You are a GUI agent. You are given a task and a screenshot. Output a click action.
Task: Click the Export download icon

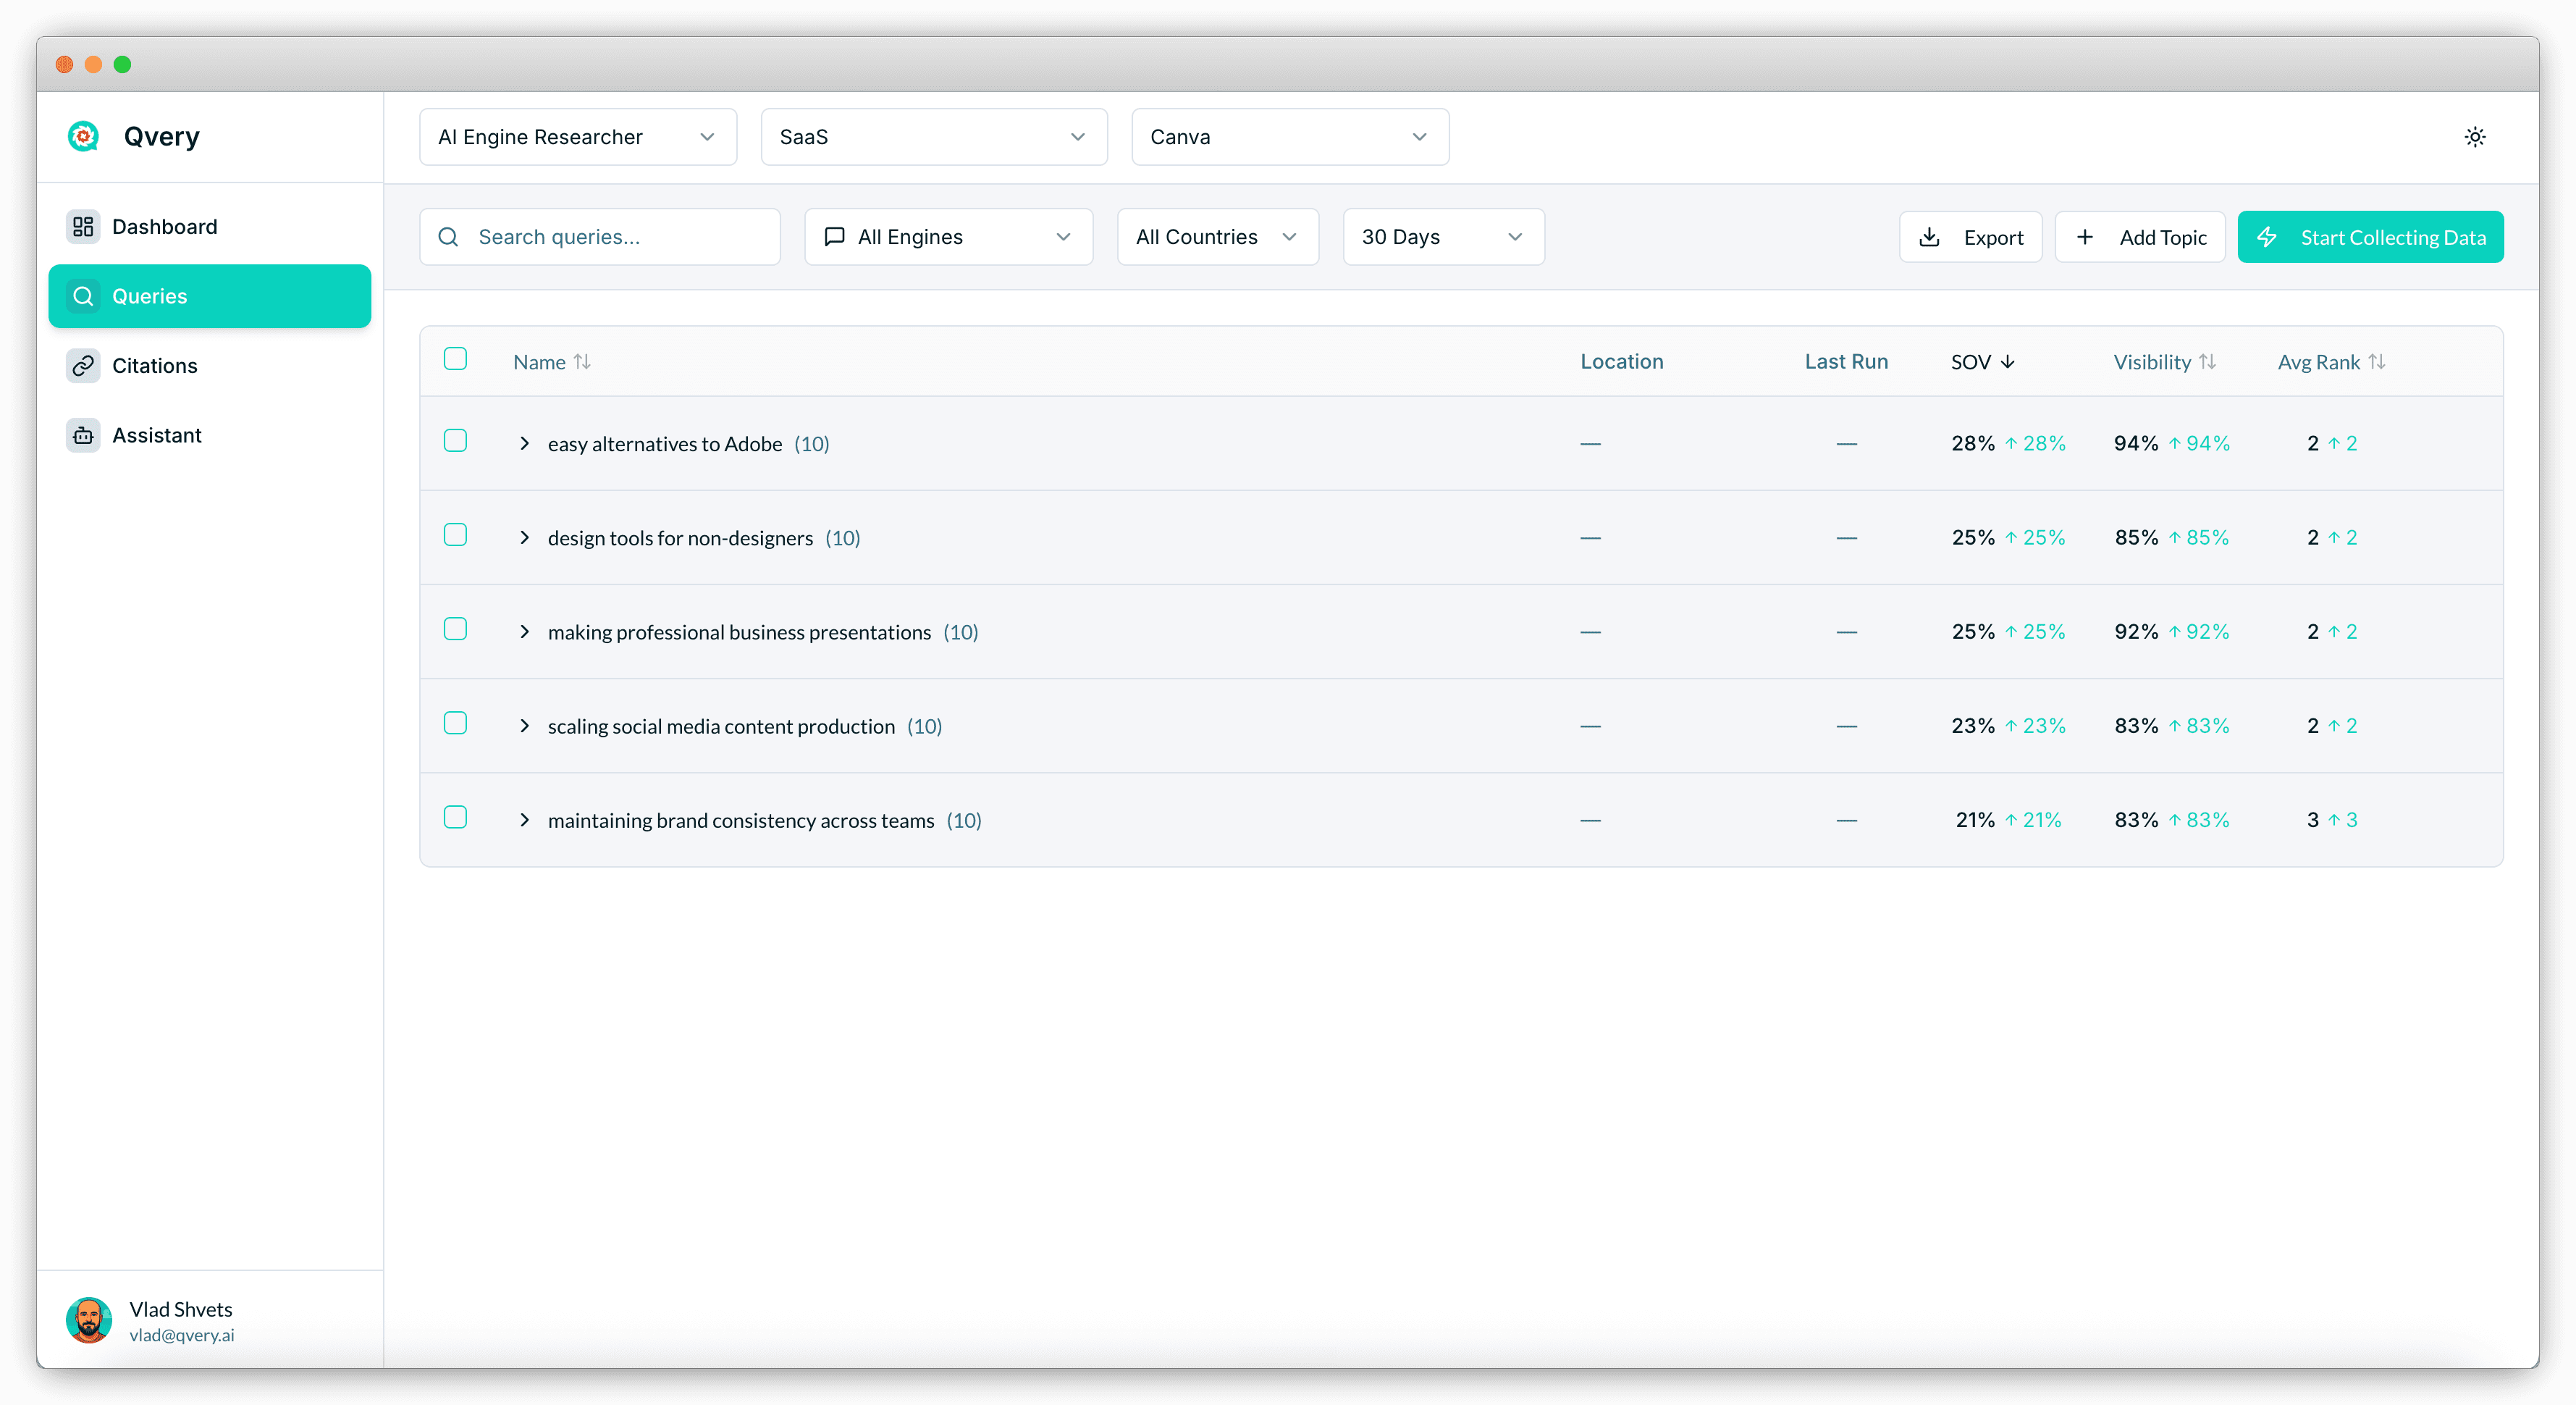(1929, 237)
